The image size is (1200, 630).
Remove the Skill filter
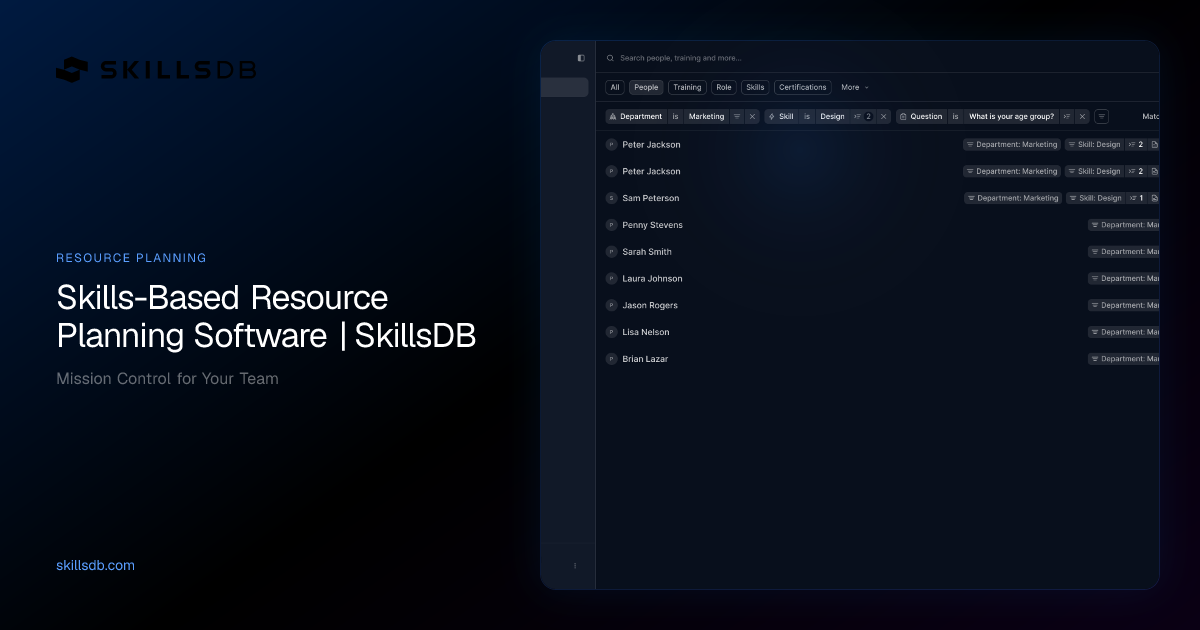883,116
